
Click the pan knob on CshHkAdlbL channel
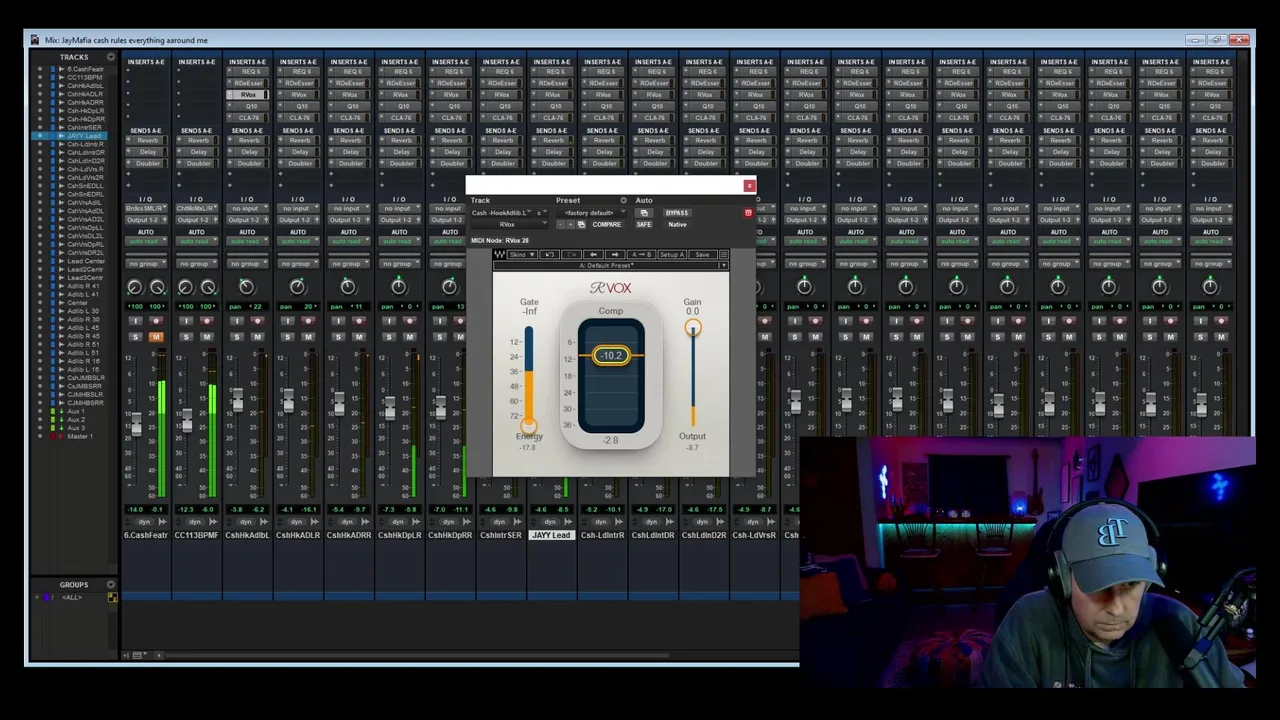[x=247, y=287]
